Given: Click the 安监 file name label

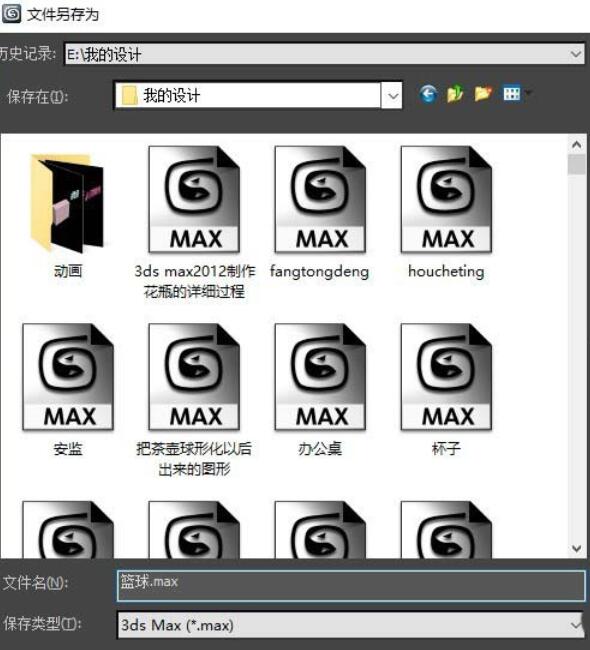Looking at the screenshot, I should (68, 449).
